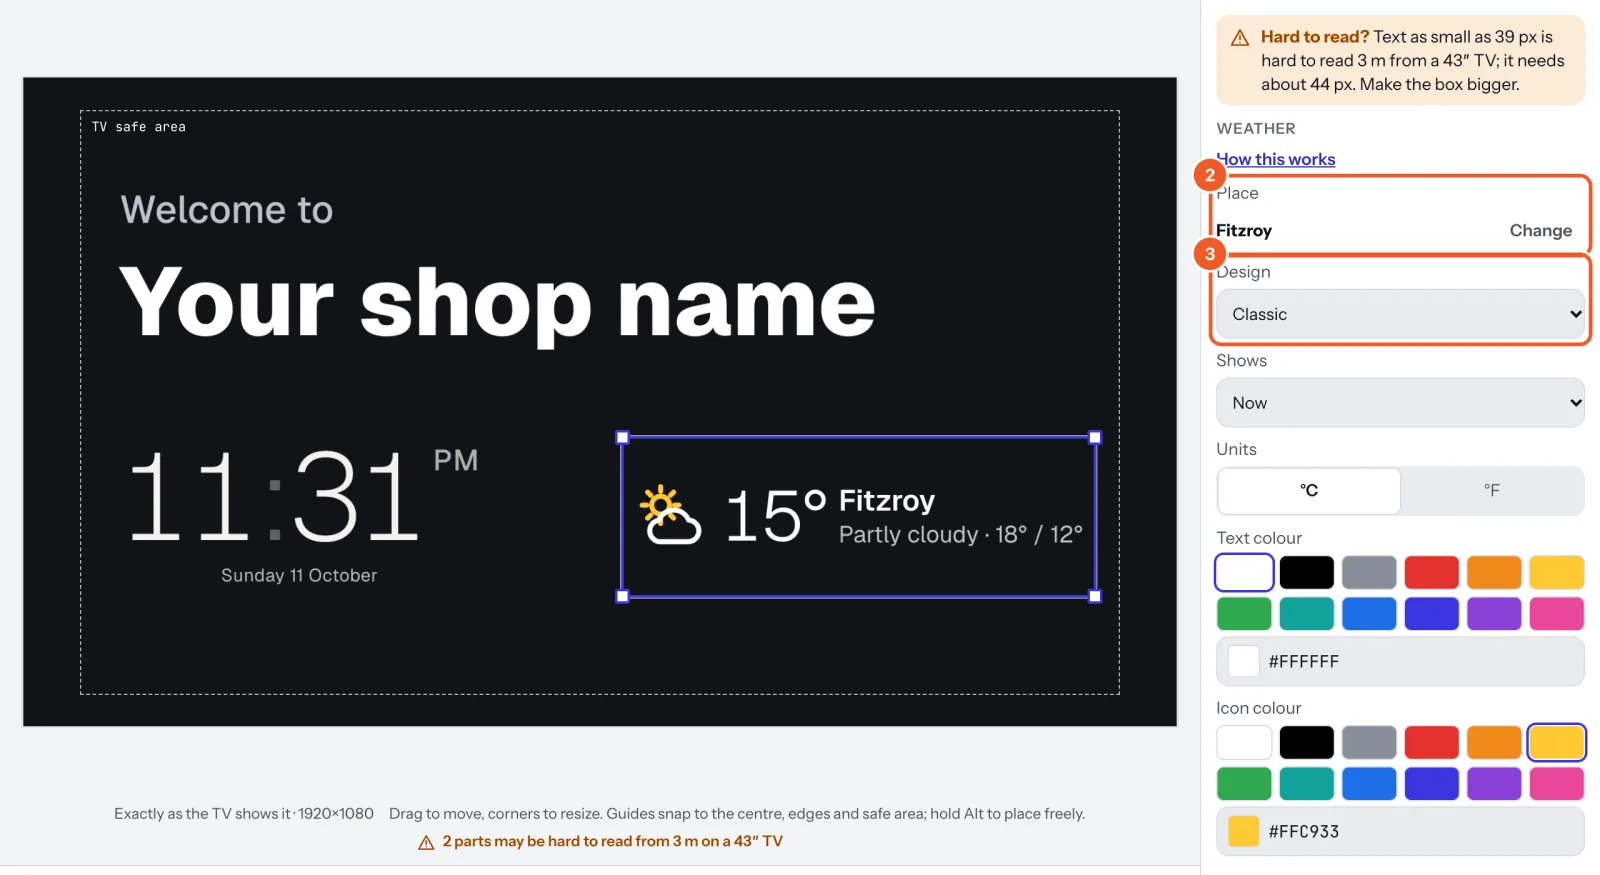Click the warning triangle beside the 2 parts message
1600x875 pixels.
tap(426, 842)
